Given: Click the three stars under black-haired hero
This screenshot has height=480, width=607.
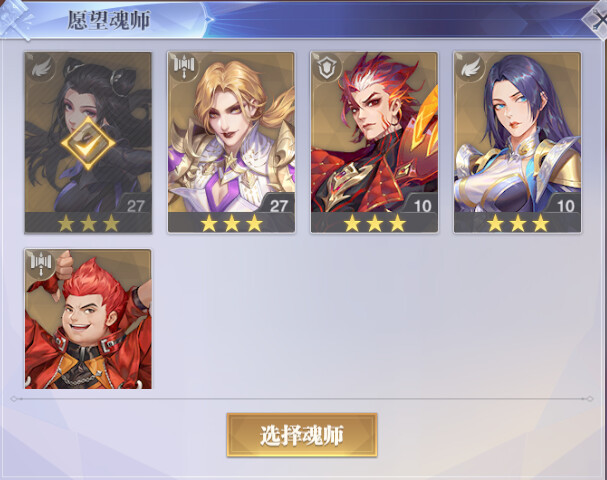Looking at the screenshot, I should coord(88,223).
